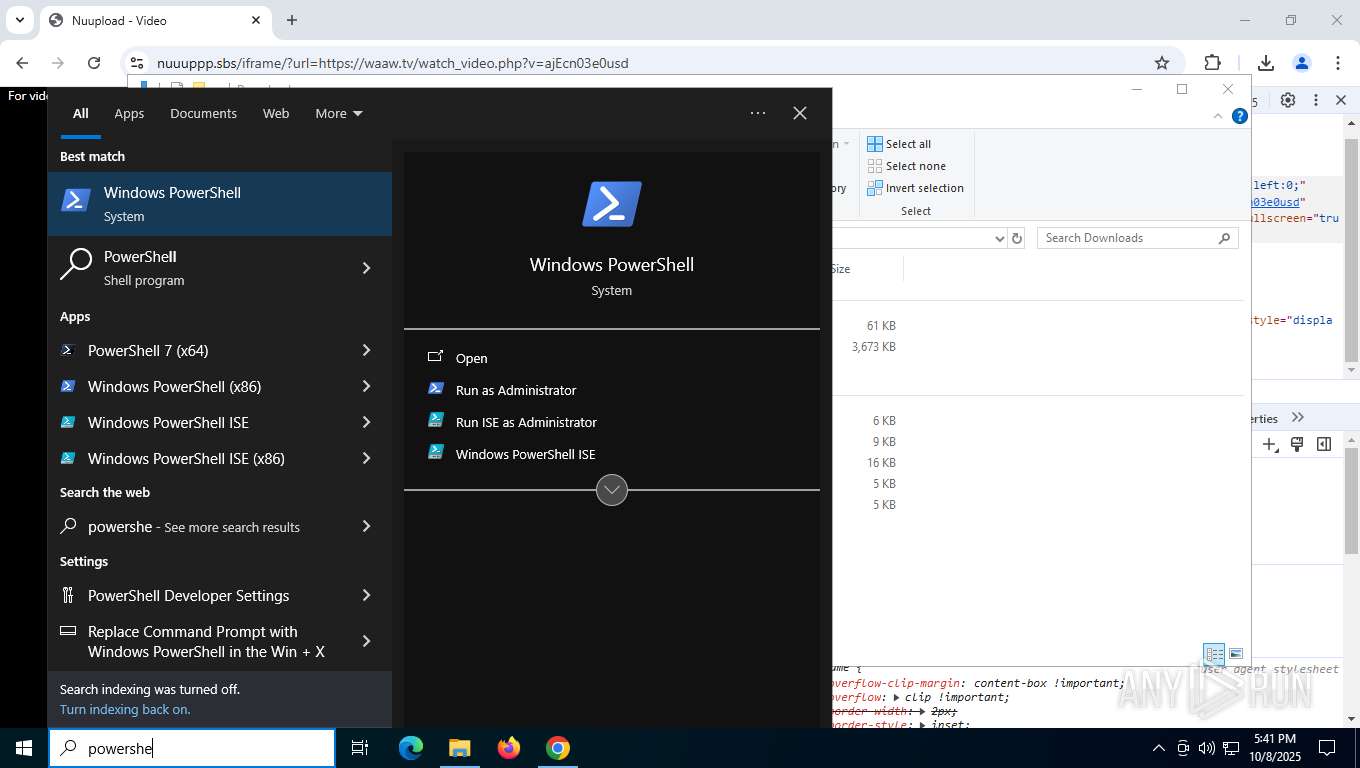Click Invert selection in Explorer ribbon

point(916,188)
